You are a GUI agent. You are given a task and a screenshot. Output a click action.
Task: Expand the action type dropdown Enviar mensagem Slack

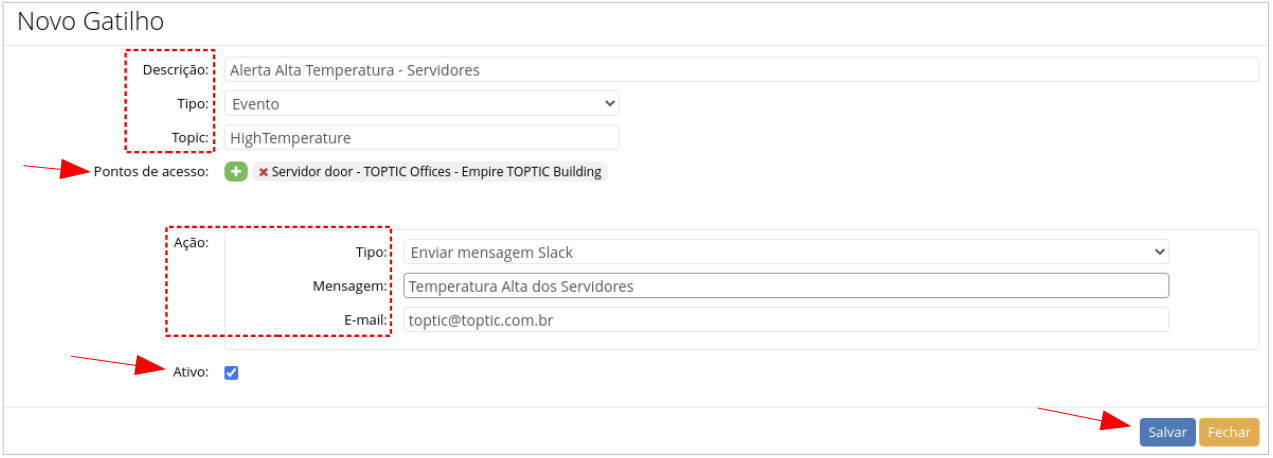[x=785, y=252]
